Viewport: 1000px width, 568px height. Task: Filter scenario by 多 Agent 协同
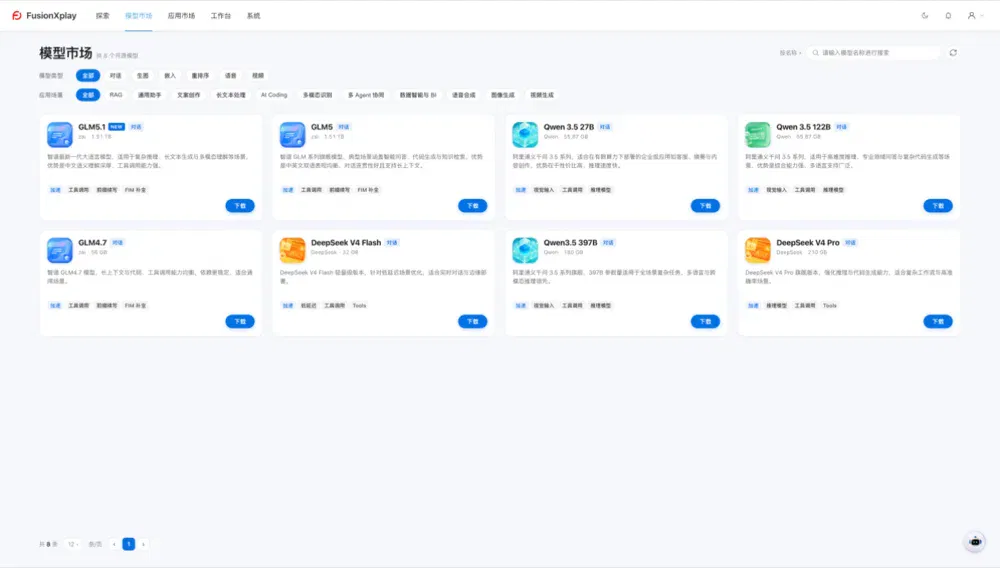point(365,95)
